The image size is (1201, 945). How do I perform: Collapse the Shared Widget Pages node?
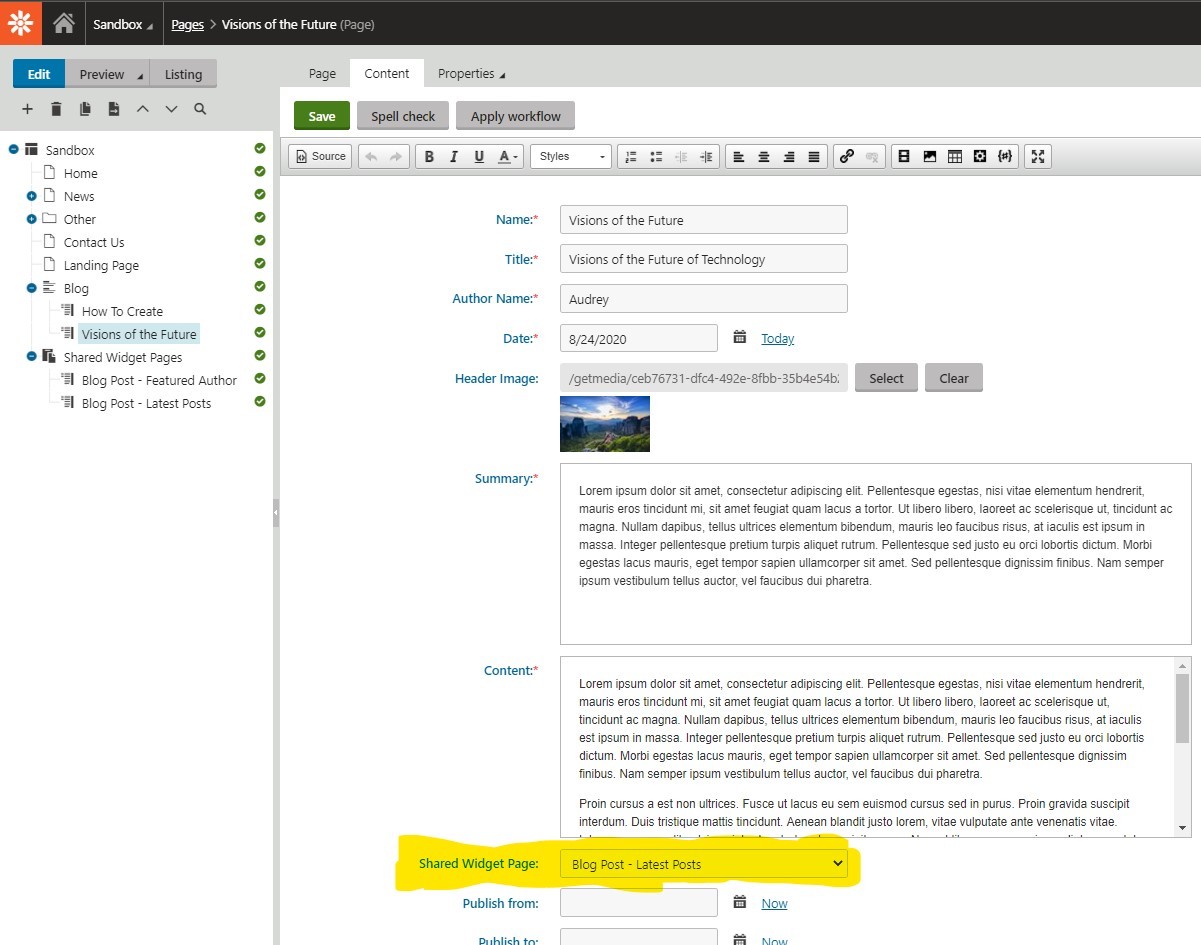click(32, 357)
